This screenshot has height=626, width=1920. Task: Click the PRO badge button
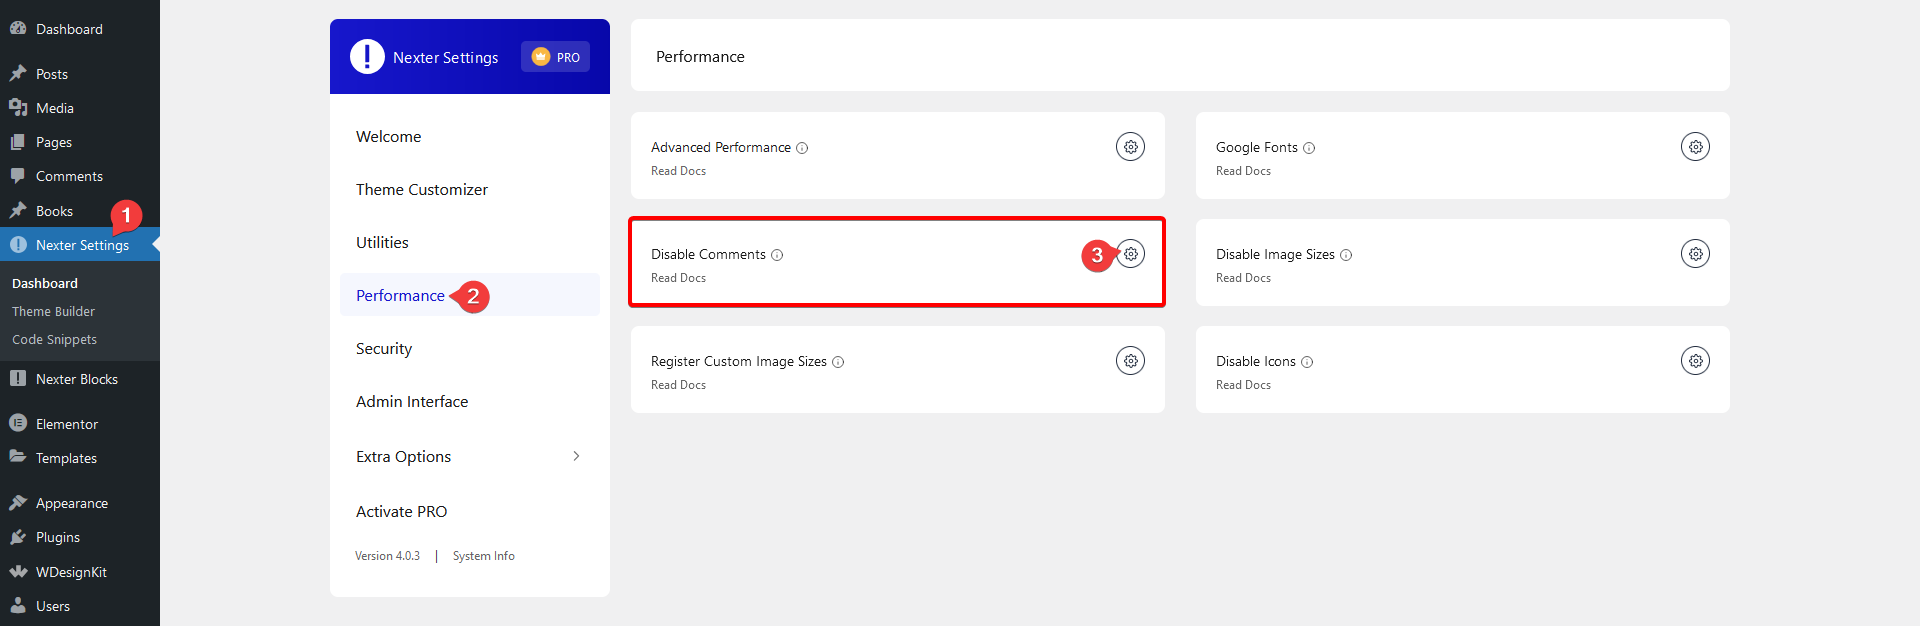(x=555, y=57)
